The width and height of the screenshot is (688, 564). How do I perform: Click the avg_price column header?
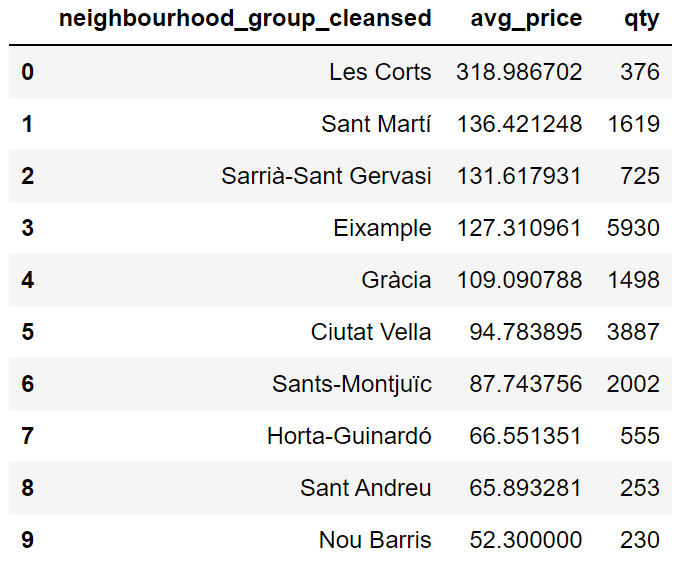click(526, 19)
